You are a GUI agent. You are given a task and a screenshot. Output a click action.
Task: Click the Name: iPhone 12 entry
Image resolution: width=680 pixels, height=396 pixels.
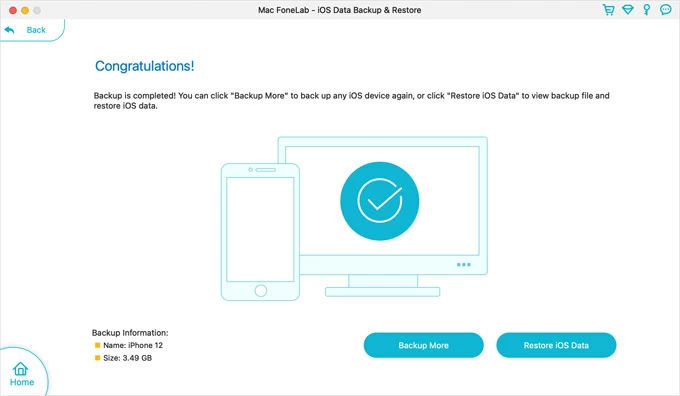[133, 345]
